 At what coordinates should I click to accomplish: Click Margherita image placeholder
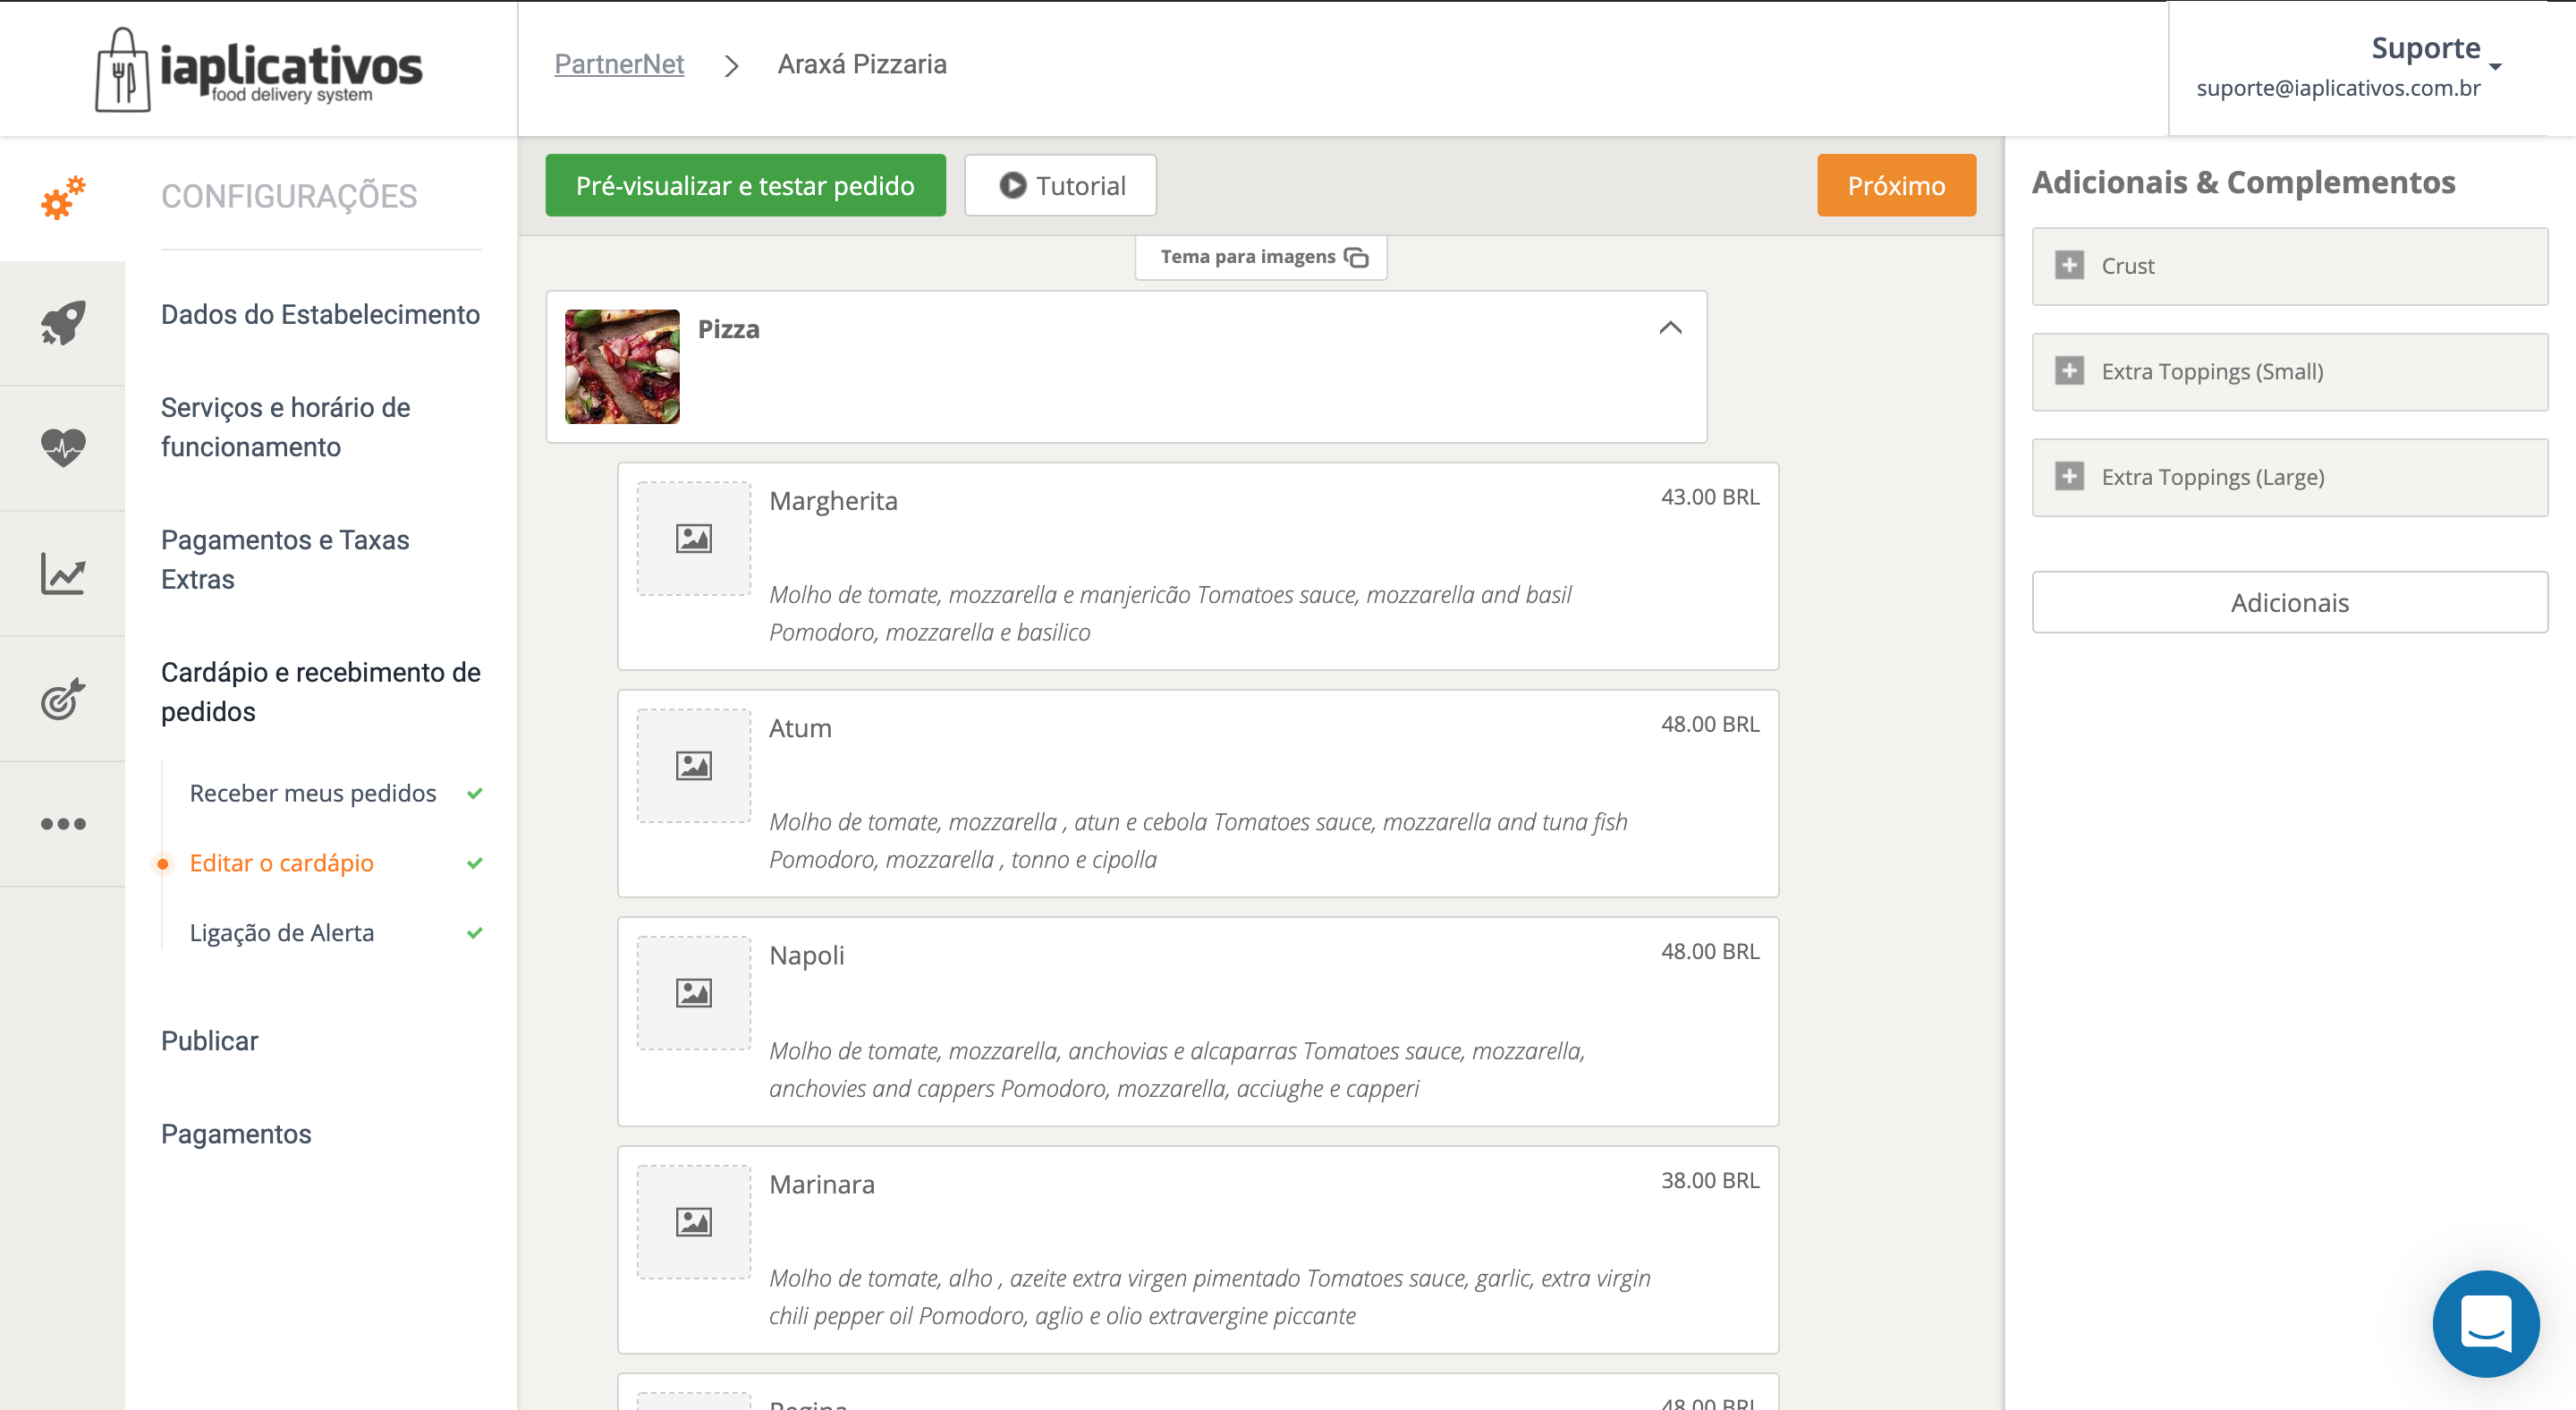tap(694, 539)
